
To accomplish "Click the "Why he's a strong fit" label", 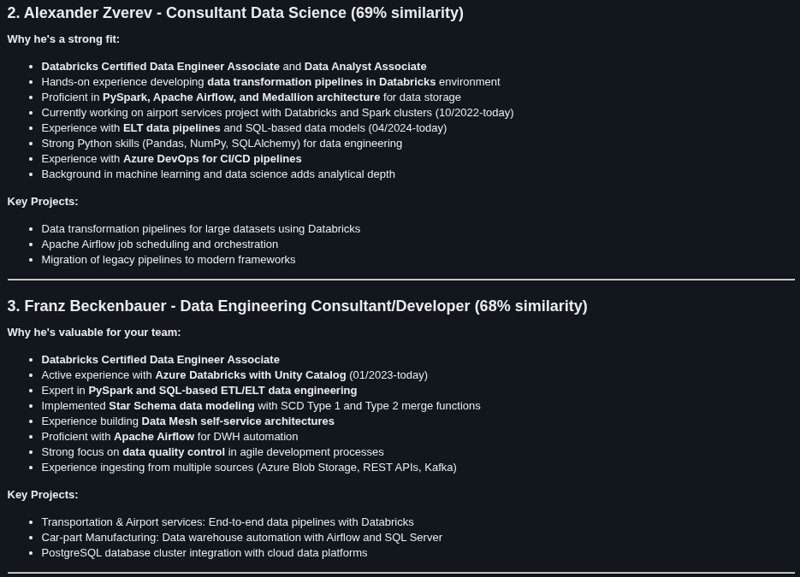I will click(63, 39).
